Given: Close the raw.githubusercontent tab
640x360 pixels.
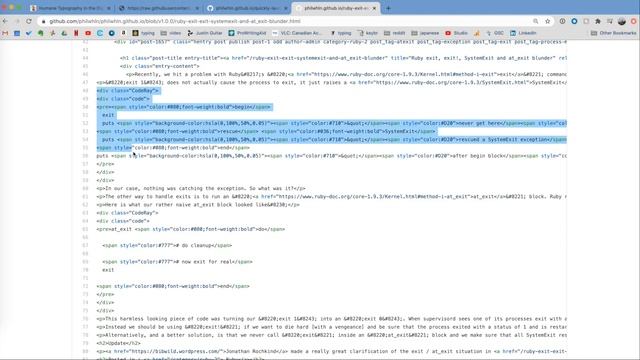Looking at the screenshot, I should click(197, 8).
